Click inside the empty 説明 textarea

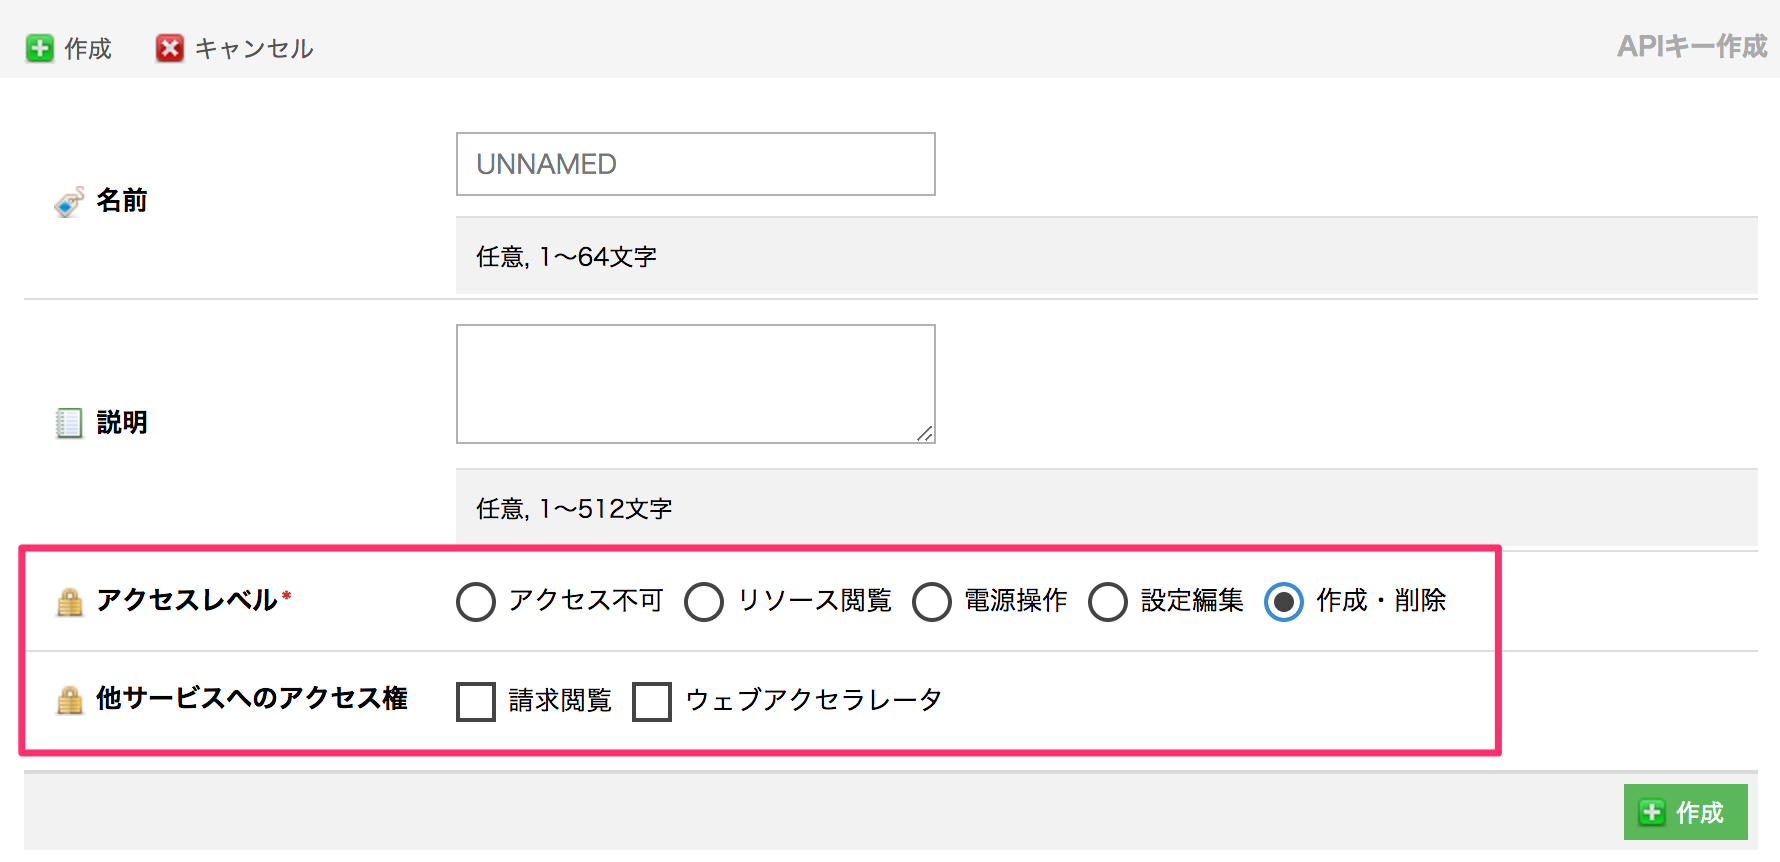[695, 383]
